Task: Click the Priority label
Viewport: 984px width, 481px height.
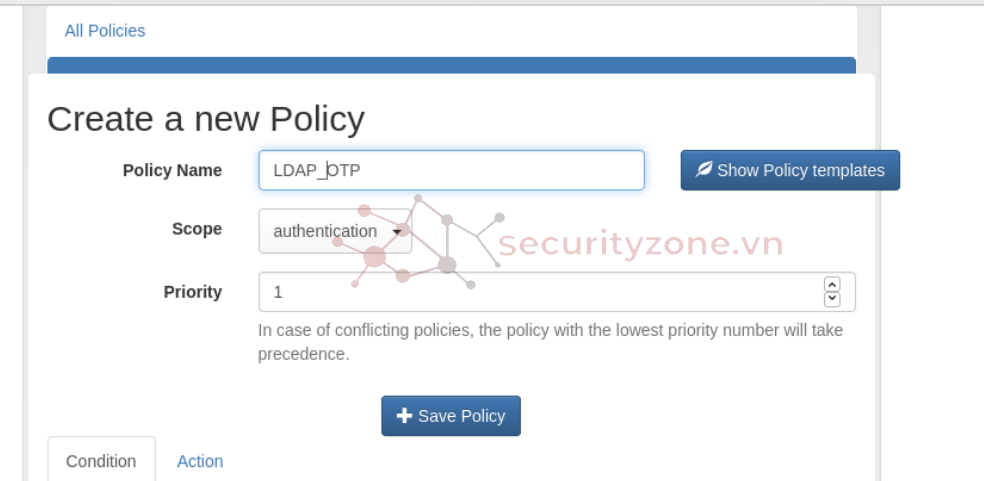Action: (x=193, y=292)
